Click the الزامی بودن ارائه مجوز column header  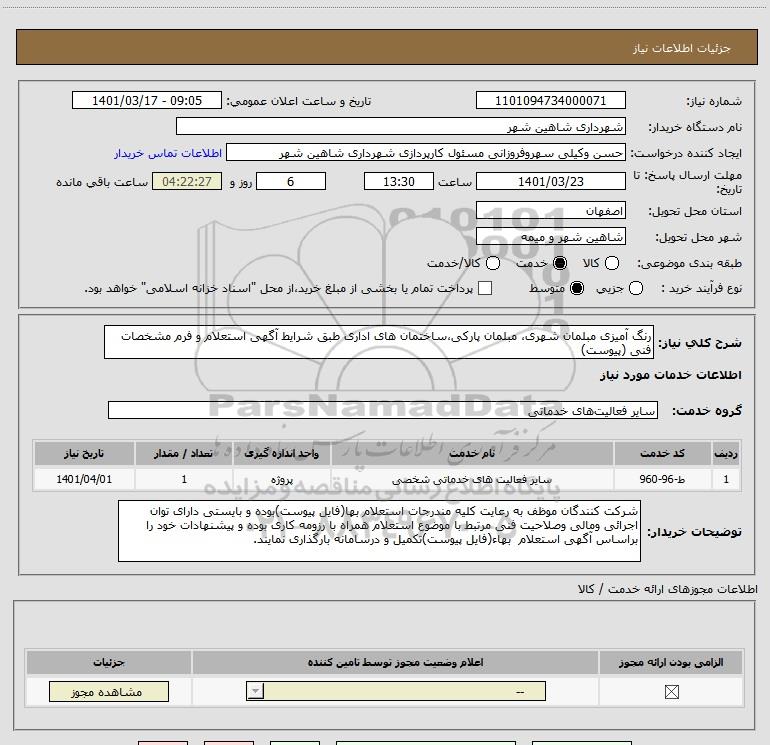point(671,662)
